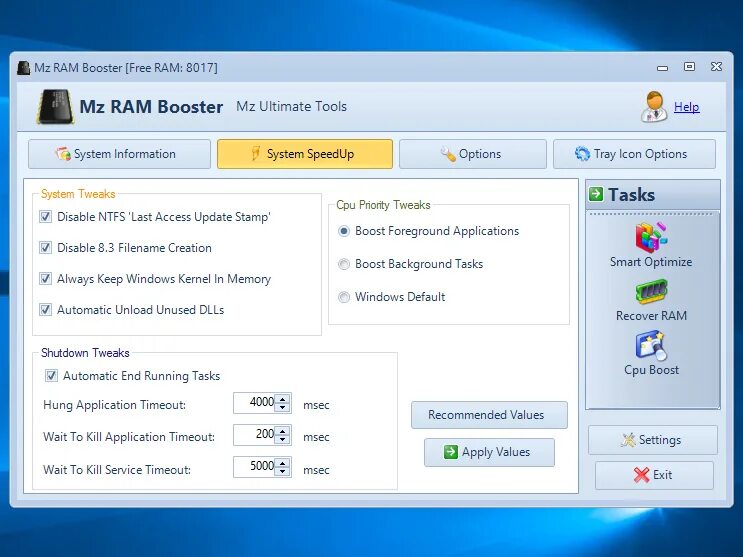
Task: Click the Recover RAM memory icon
Action: point(651,292)
